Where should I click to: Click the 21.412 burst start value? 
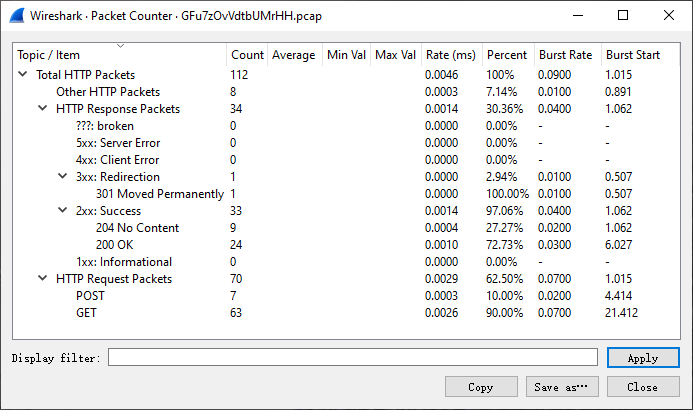click(621, 313)
